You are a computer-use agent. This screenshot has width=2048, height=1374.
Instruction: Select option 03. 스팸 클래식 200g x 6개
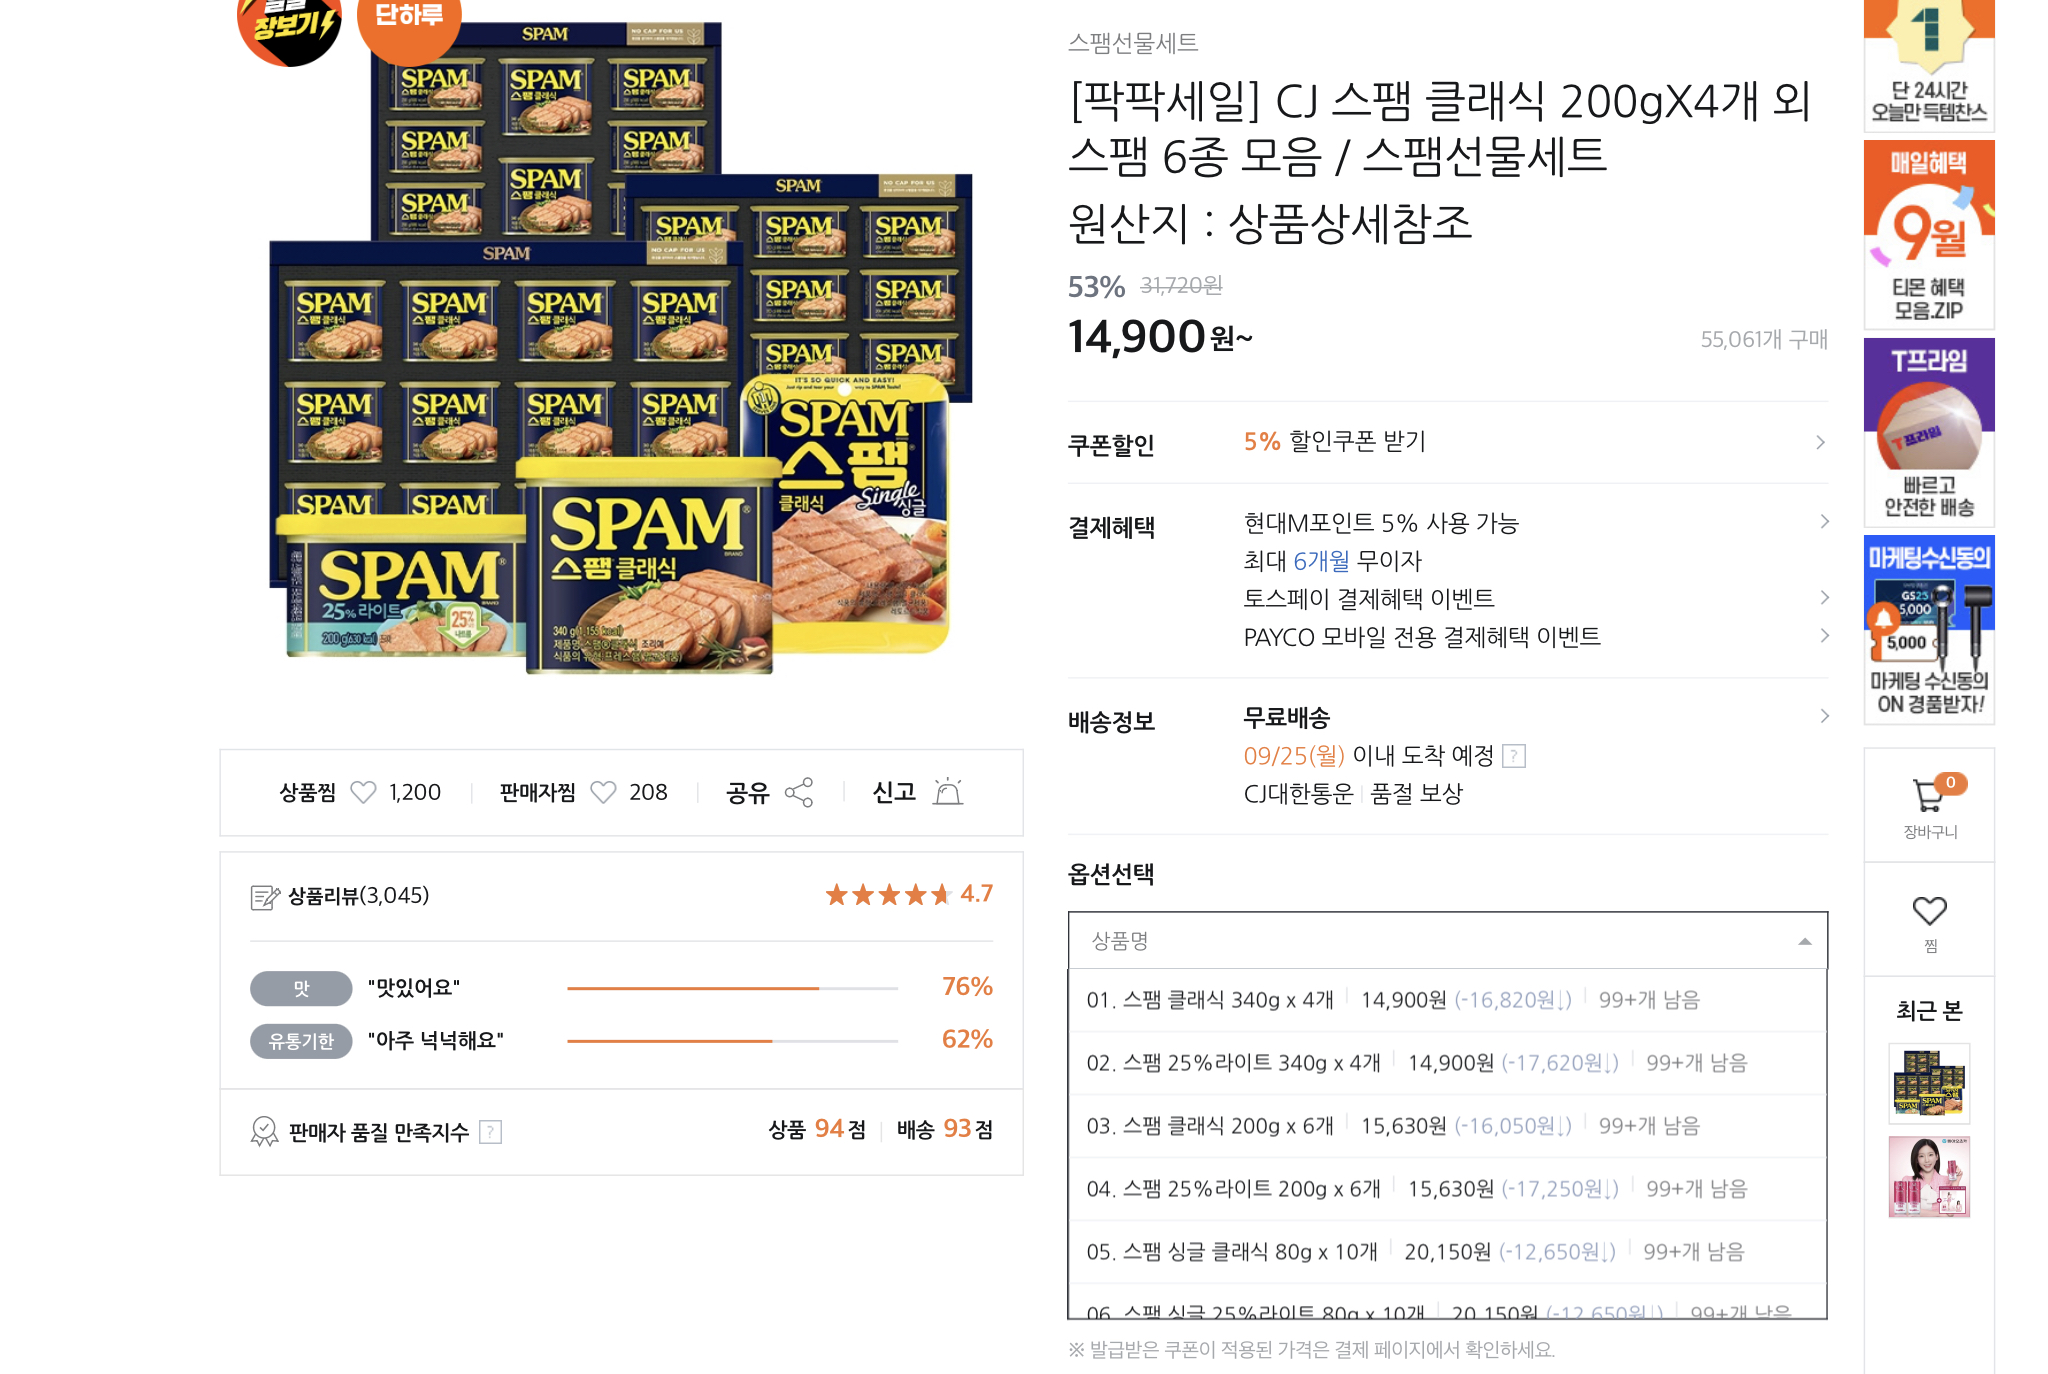click(1447, 1126)
